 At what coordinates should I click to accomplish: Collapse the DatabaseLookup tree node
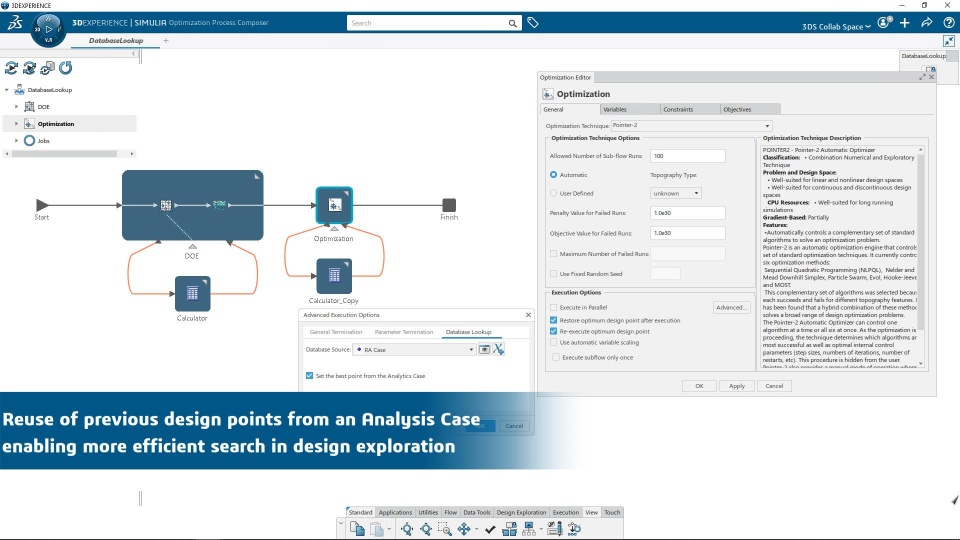[x=7, y=89]
